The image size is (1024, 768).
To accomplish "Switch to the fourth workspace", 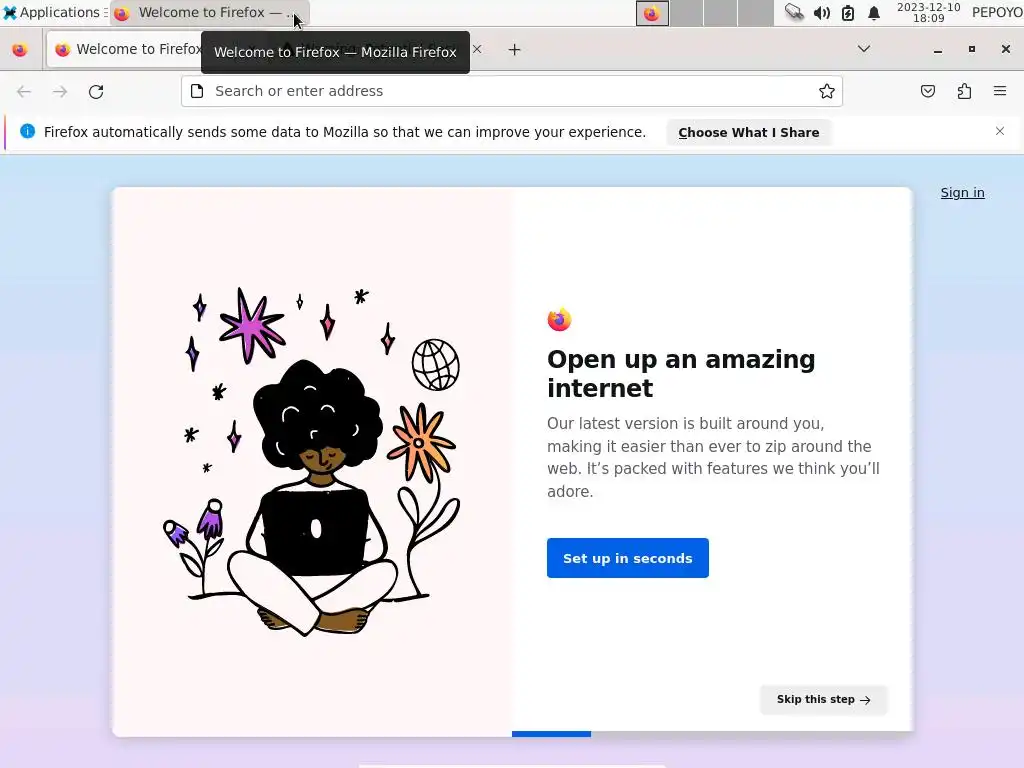I will coord(755,13).
